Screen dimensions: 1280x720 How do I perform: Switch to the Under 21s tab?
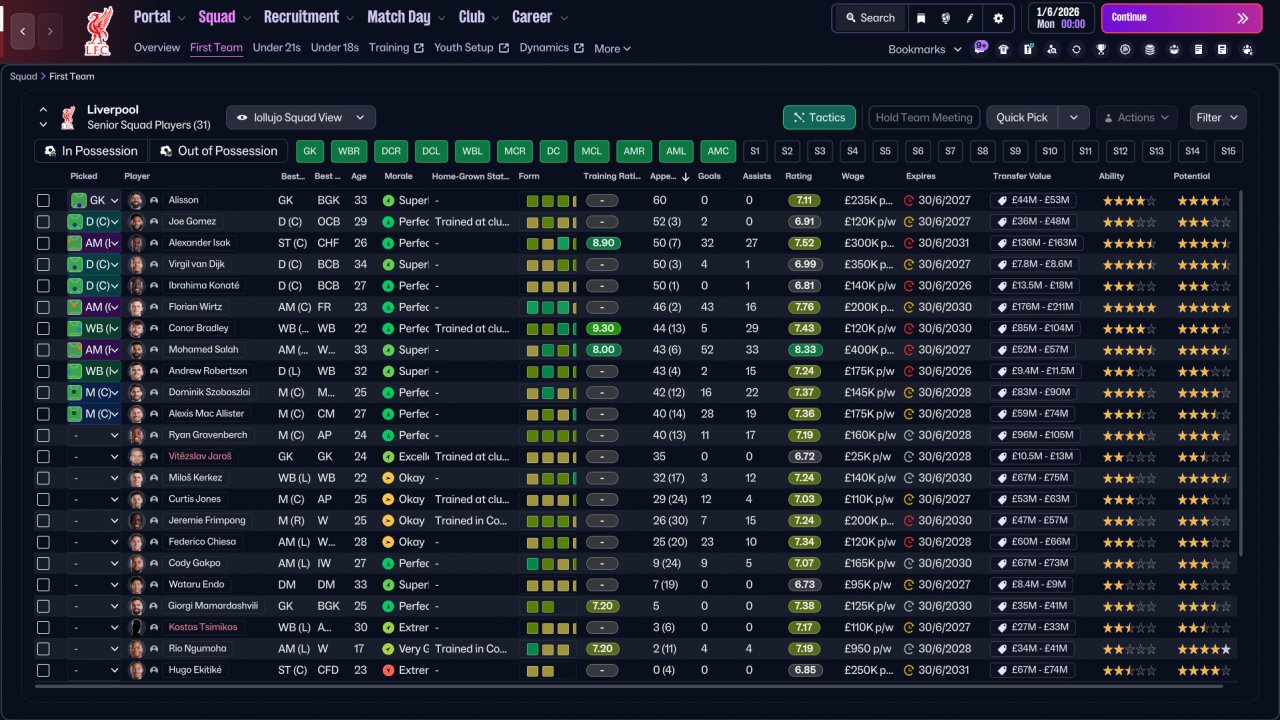tap(276, 48)
